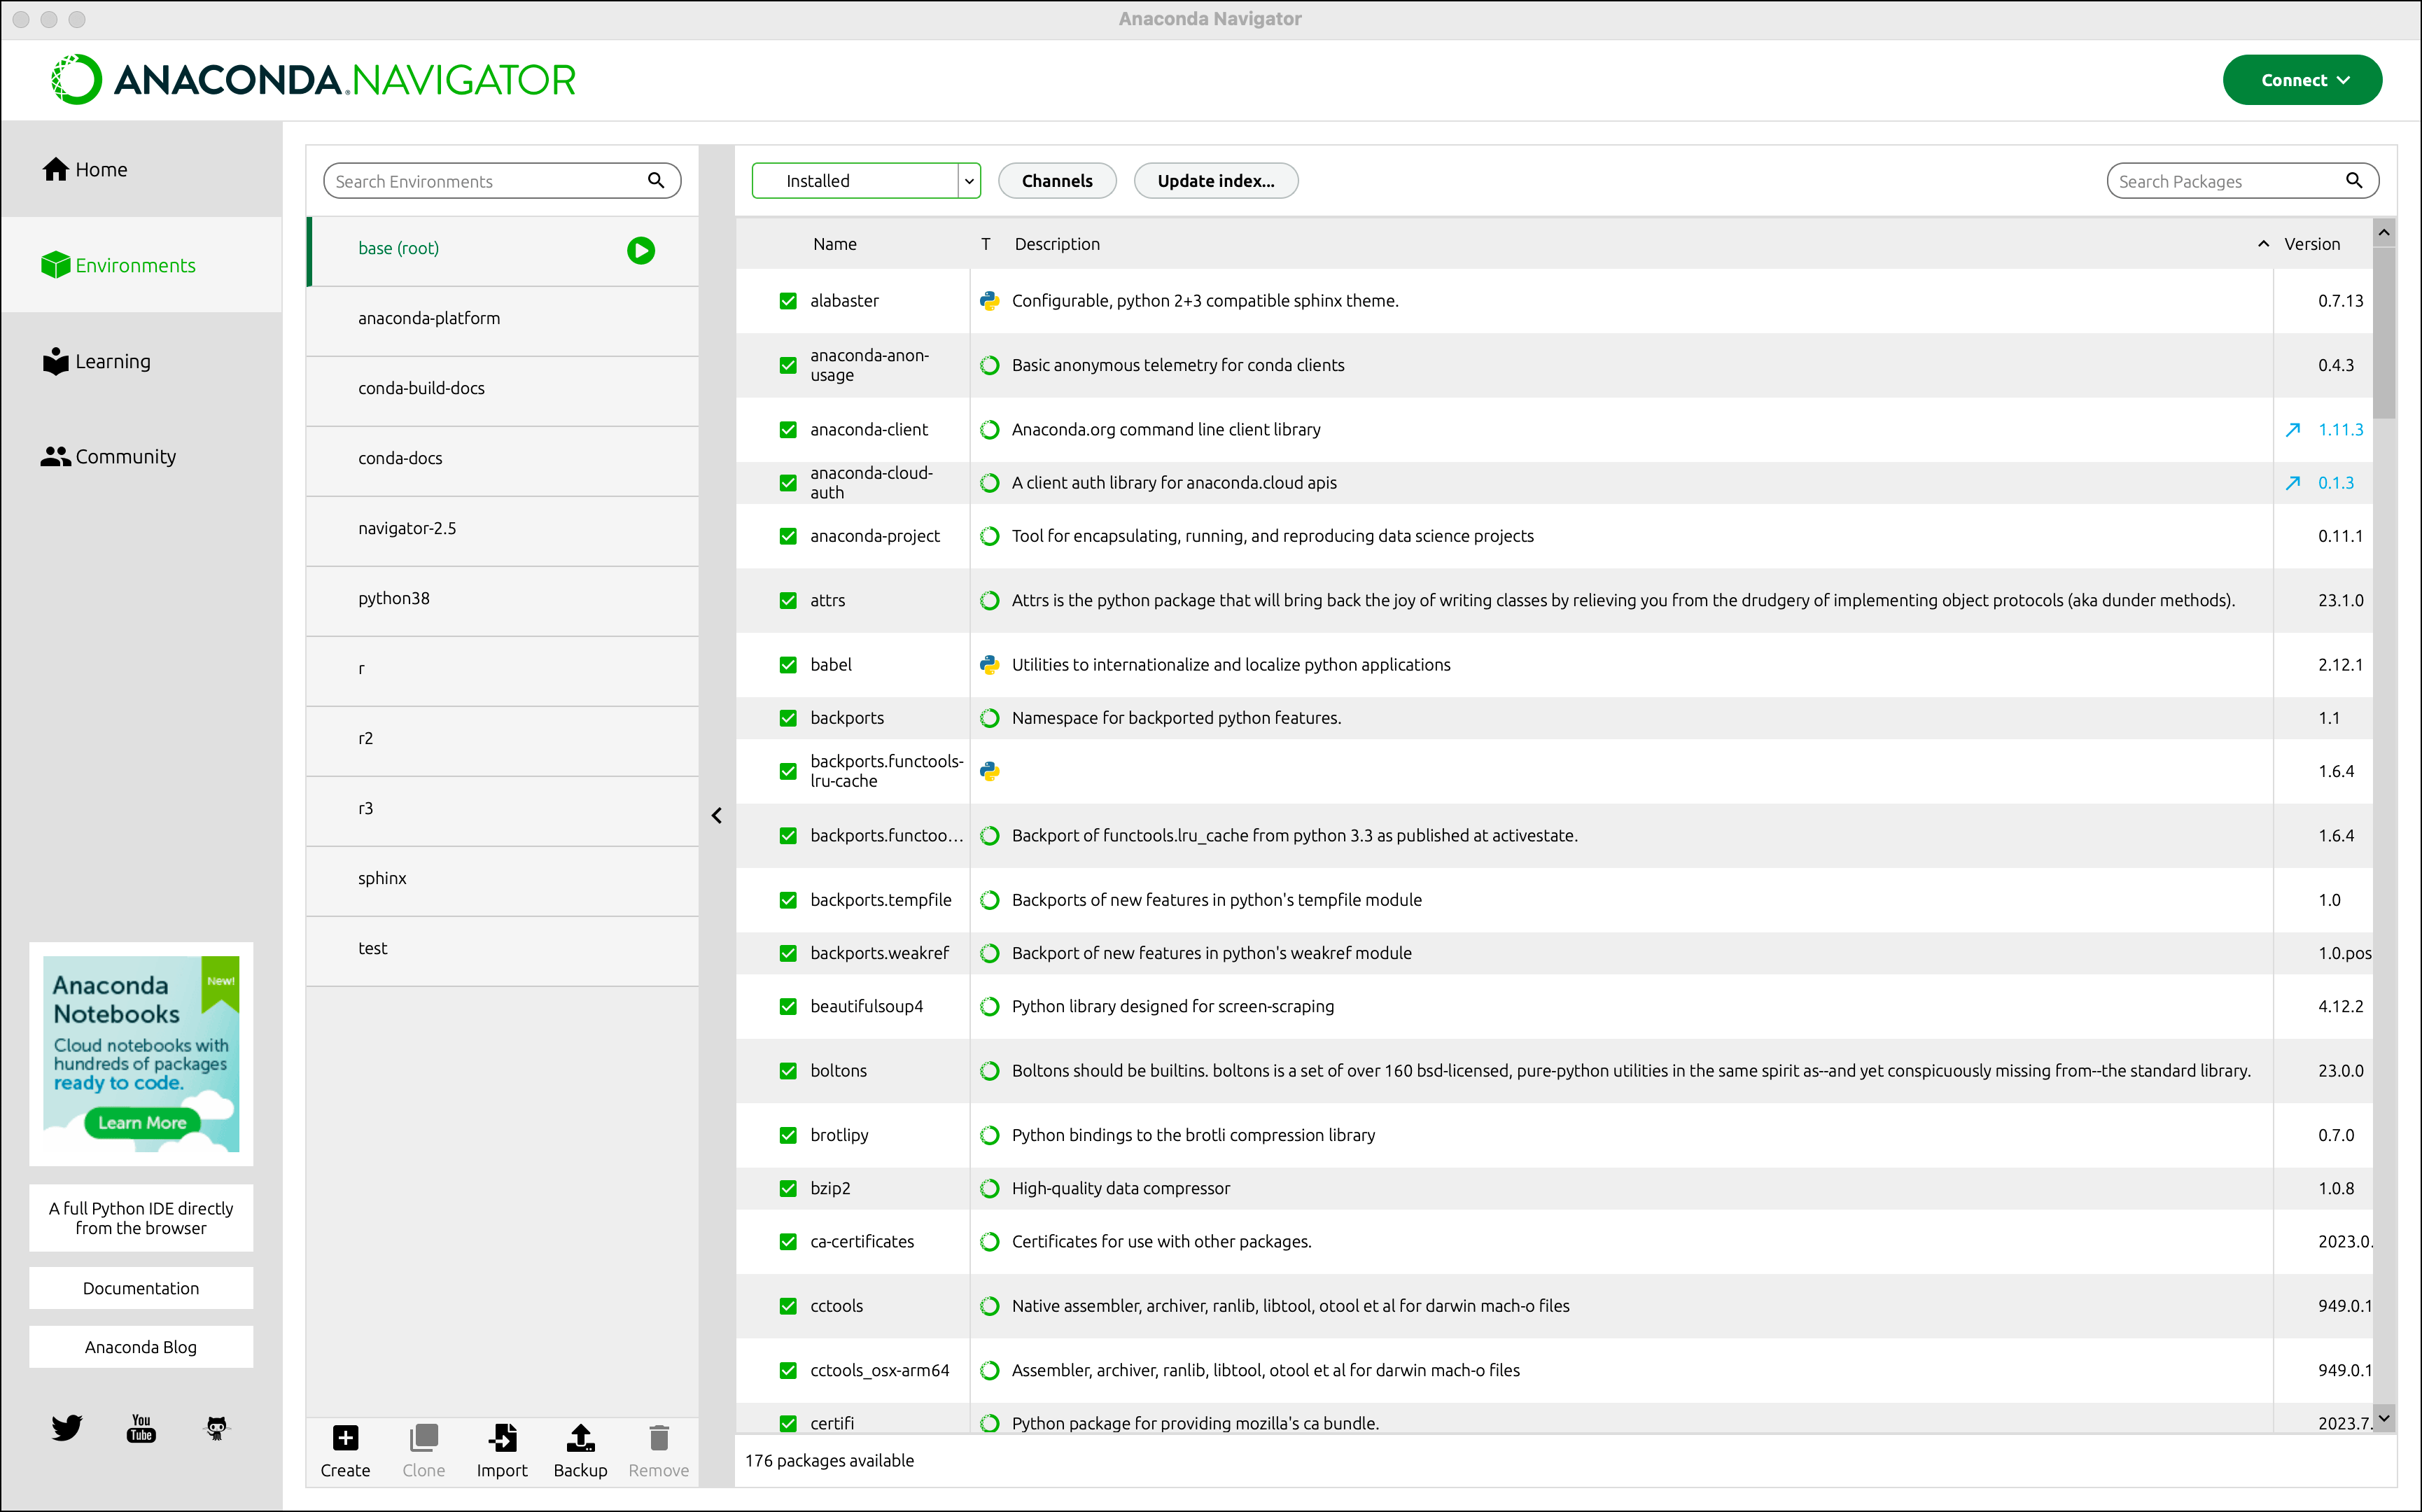Uncheck the alabaster package checkbox

point(788,301)
